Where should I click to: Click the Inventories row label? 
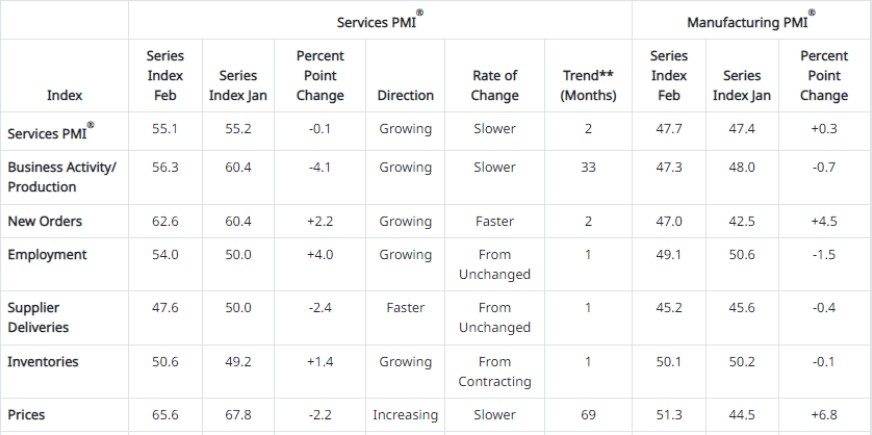[x=43, y=362]
